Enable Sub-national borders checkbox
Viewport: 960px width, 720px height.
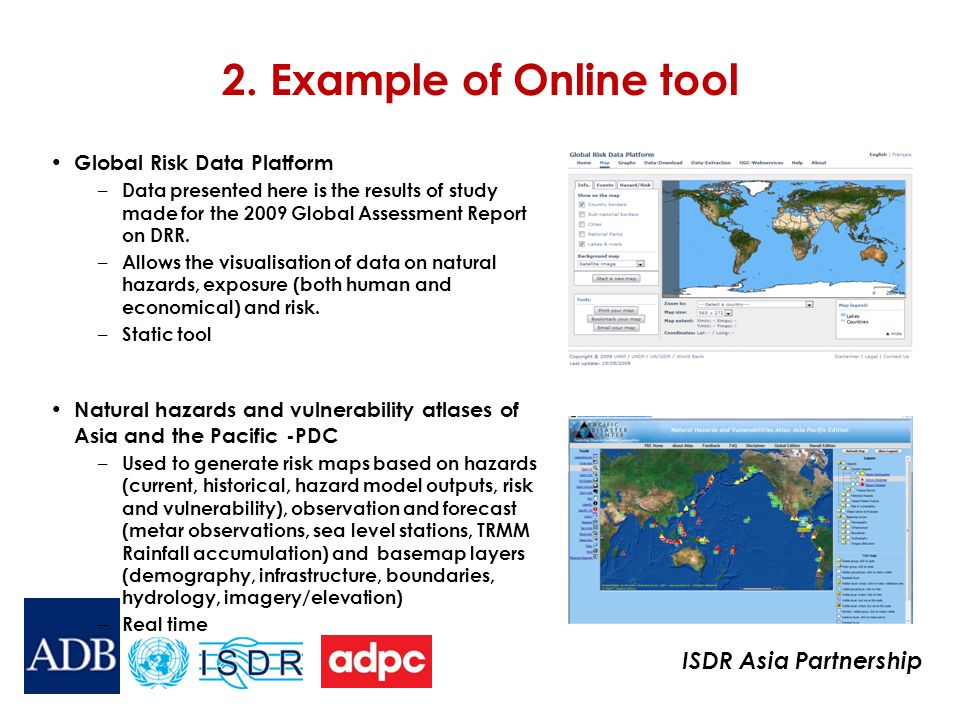(x=582, y=214)
